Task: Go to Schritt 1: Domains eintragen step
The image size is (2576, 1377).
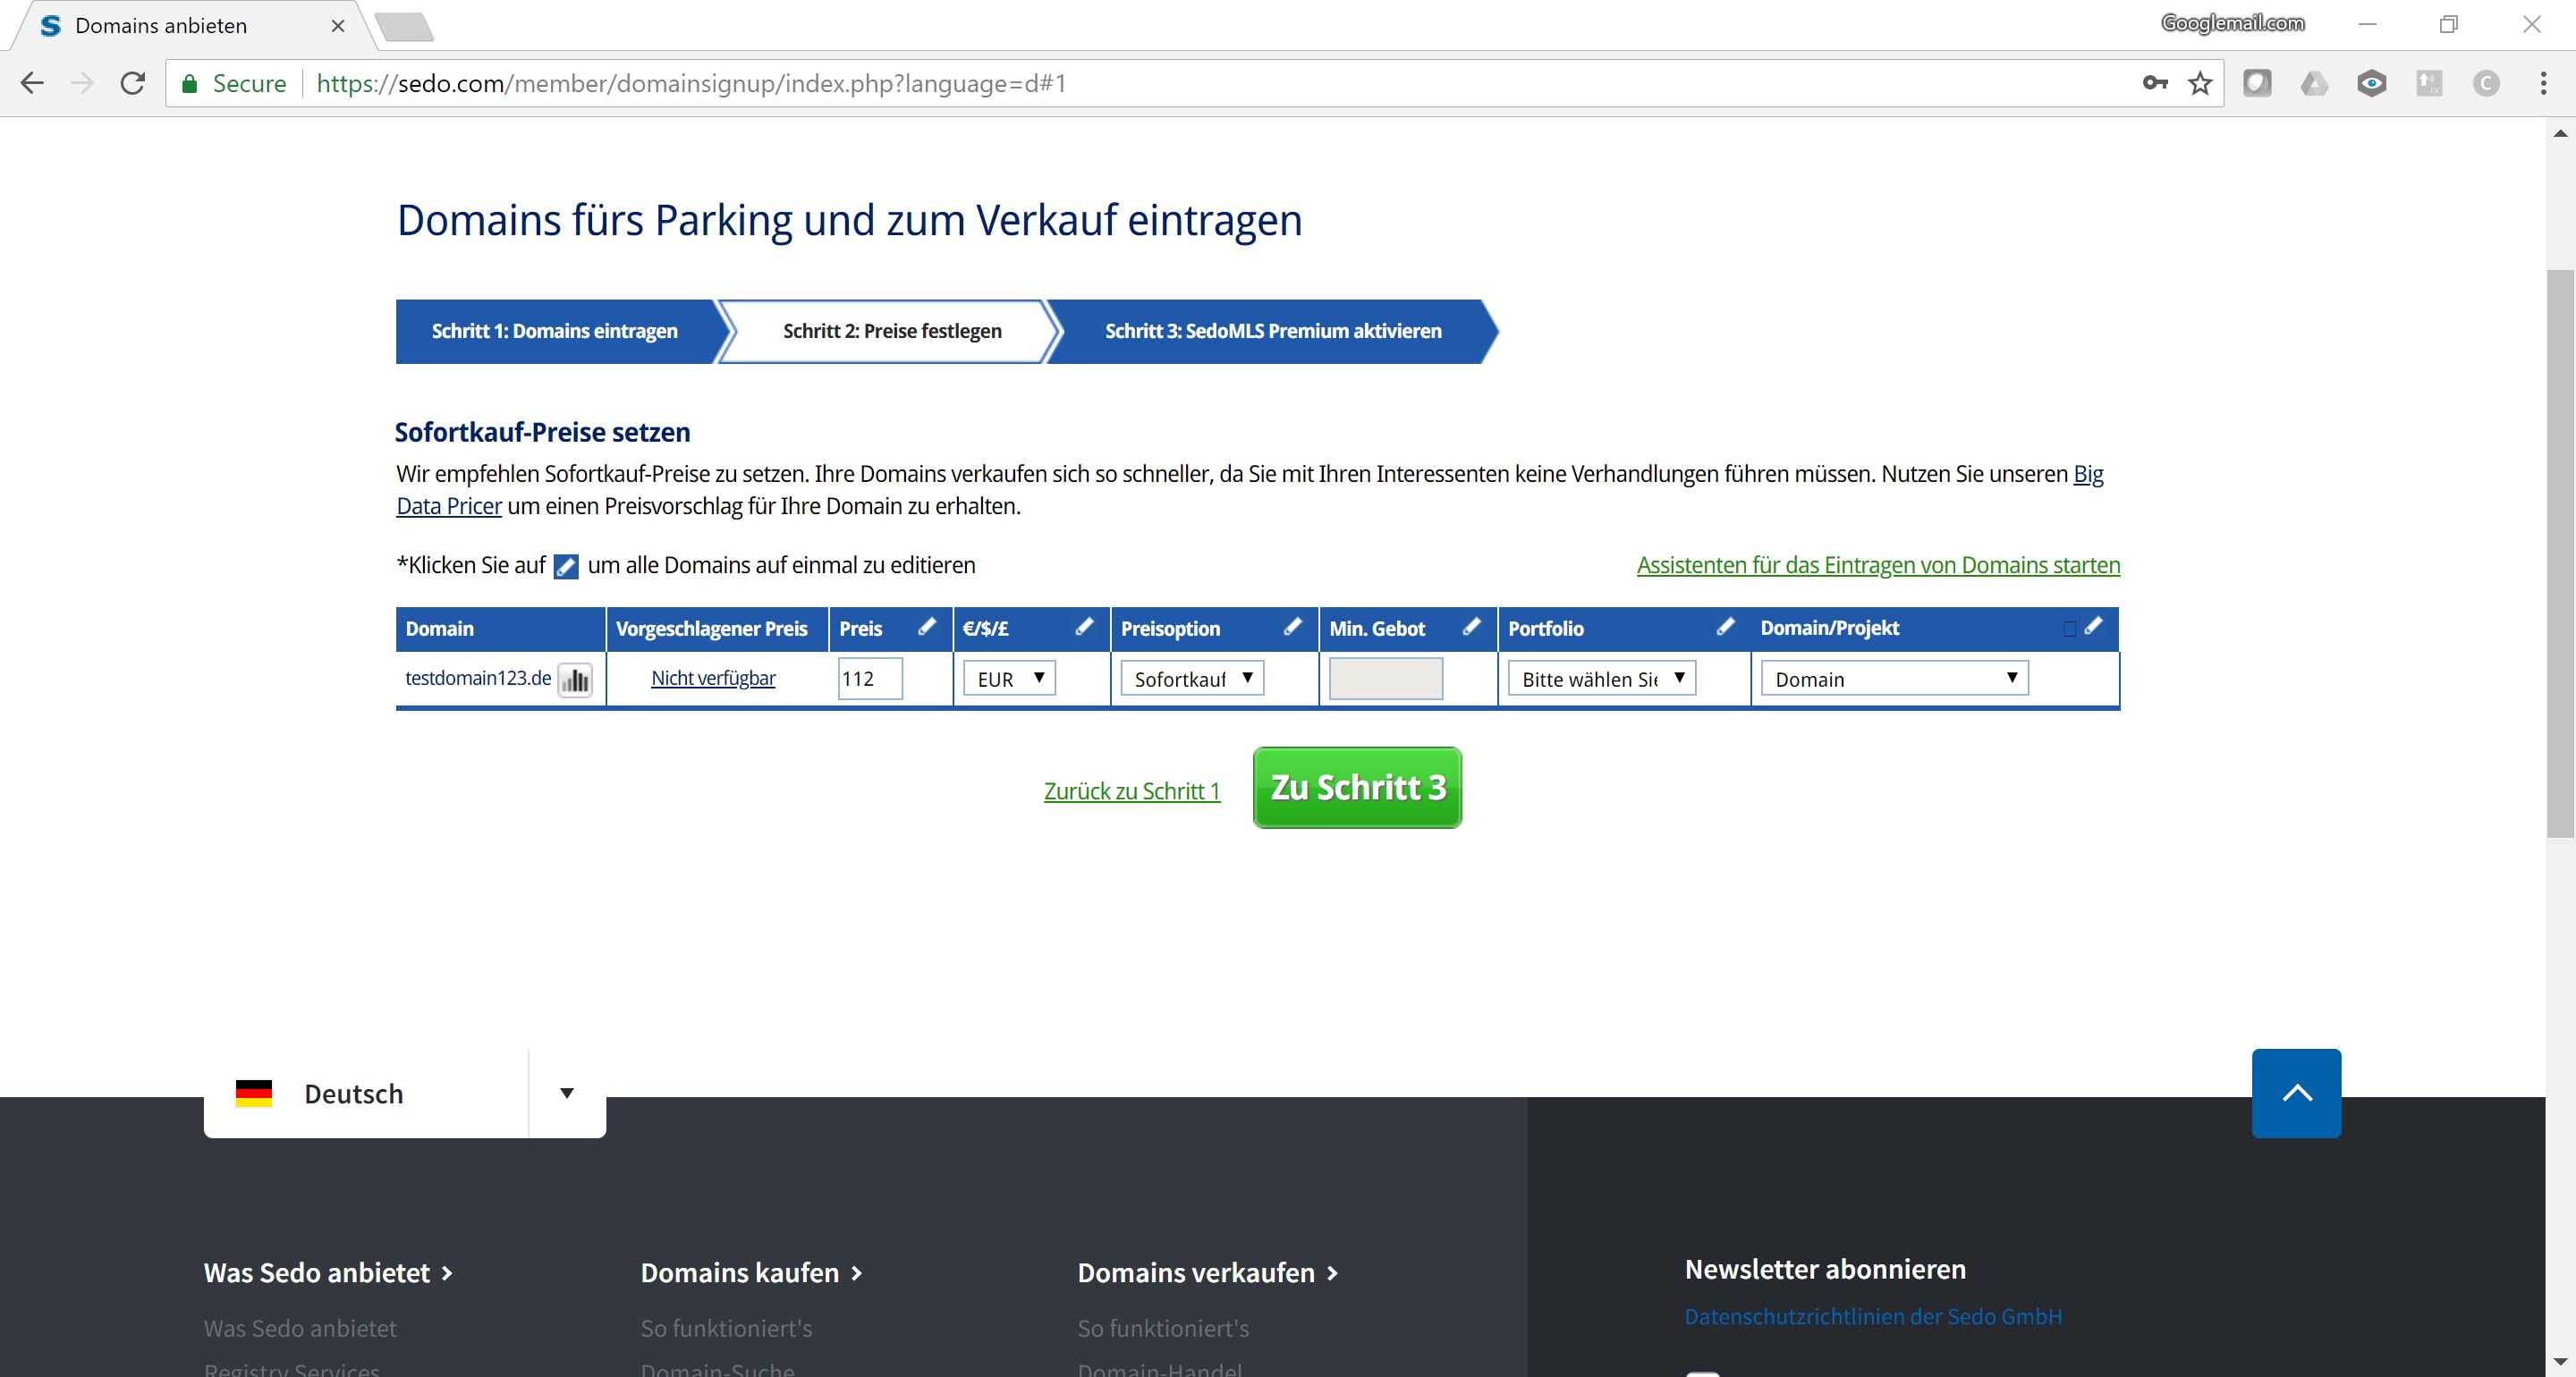Action: 554,331
